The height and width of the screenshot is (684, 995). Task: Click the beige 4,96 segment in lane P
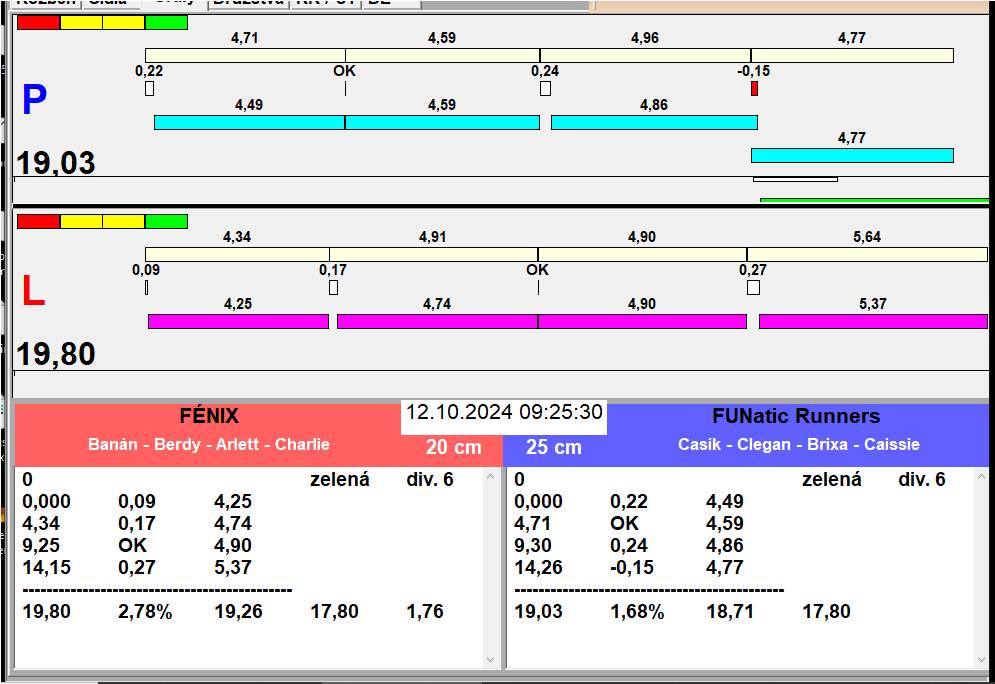[645, 55]
